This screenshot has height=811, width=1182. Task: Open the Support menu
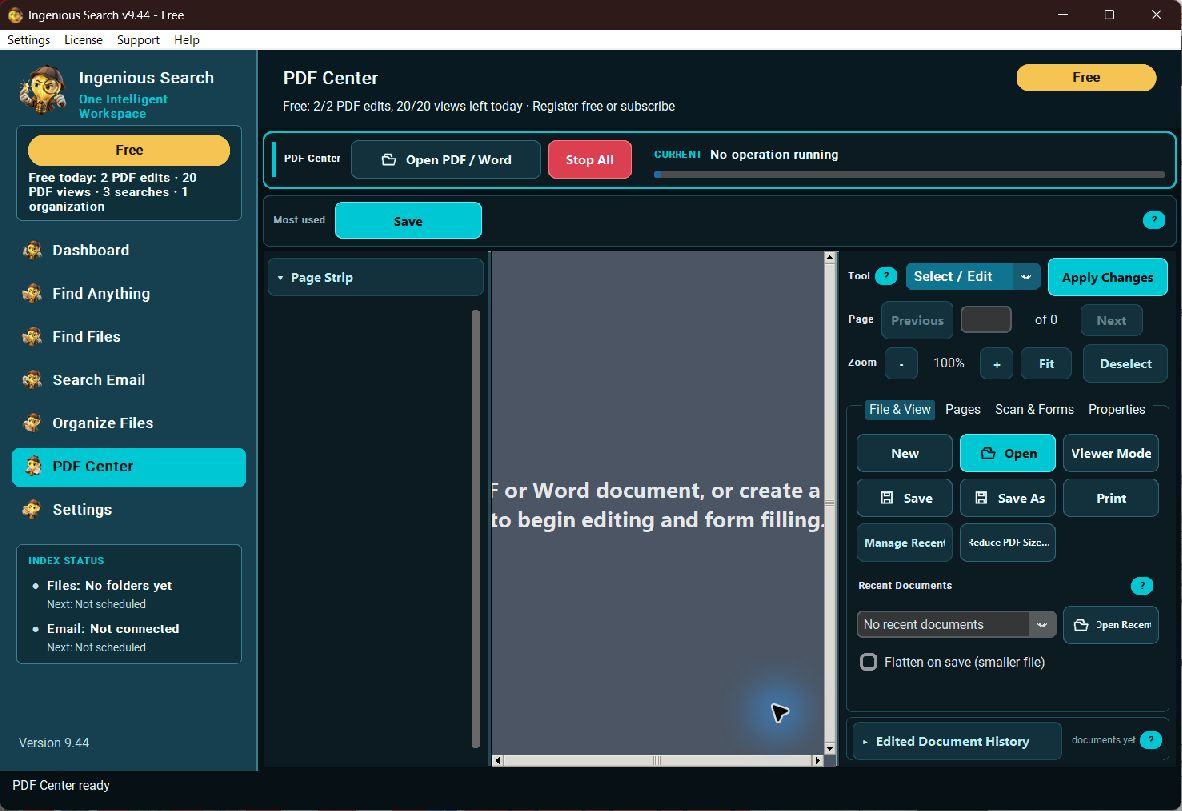click(x=138, y=40)
